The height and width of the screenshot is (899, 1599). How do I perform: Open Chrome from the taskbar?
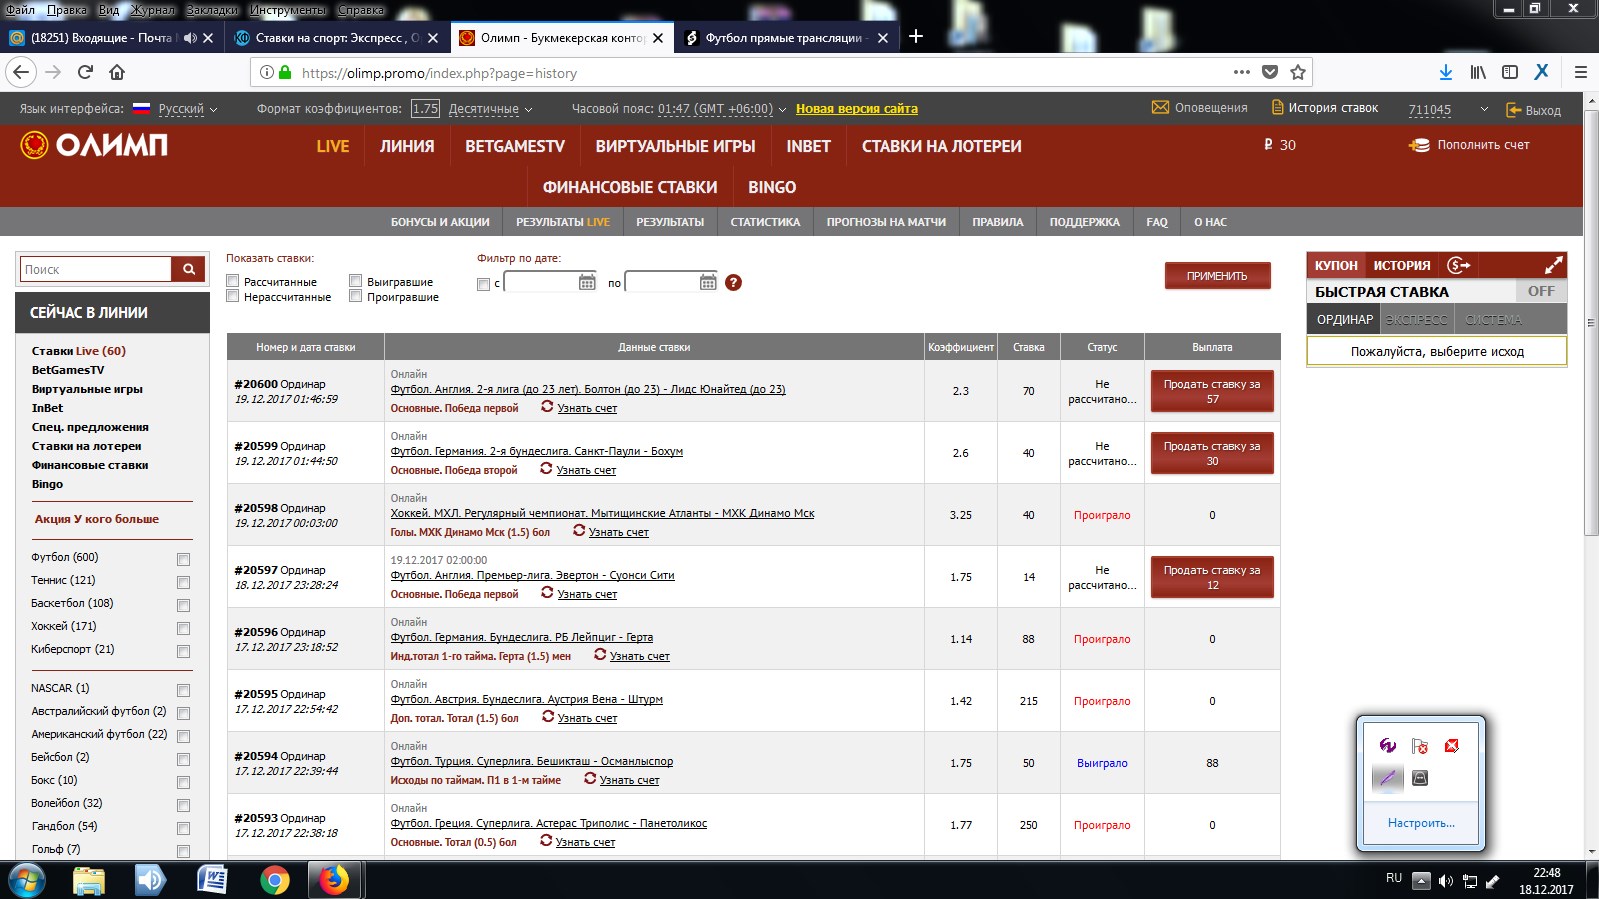pos(274,880)
